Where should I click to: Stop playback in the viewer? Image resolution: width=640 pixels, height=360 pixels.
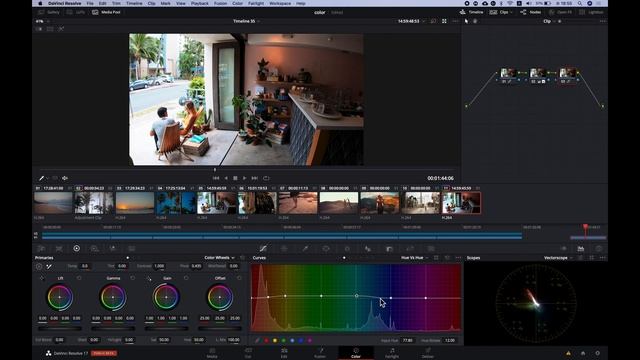[x=235, y=178]
